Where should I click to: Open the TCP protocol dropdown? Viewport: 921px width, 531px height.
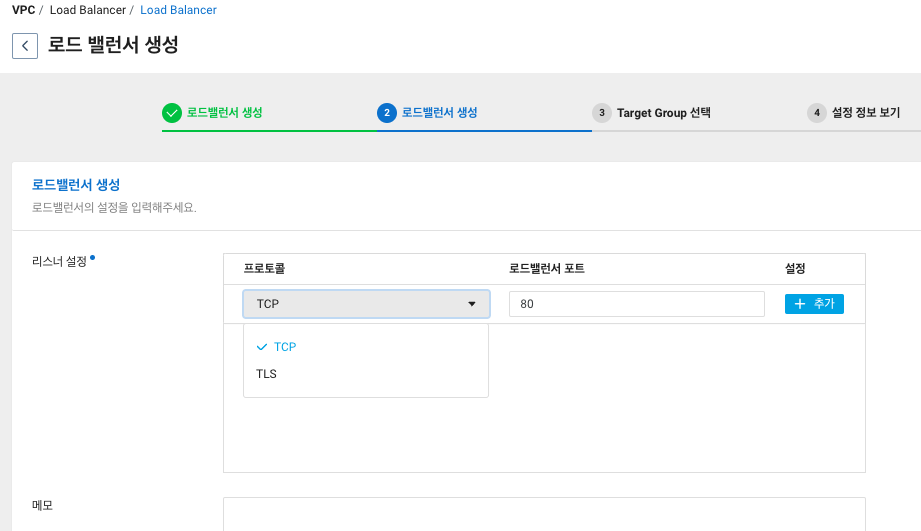pos(367,304)
